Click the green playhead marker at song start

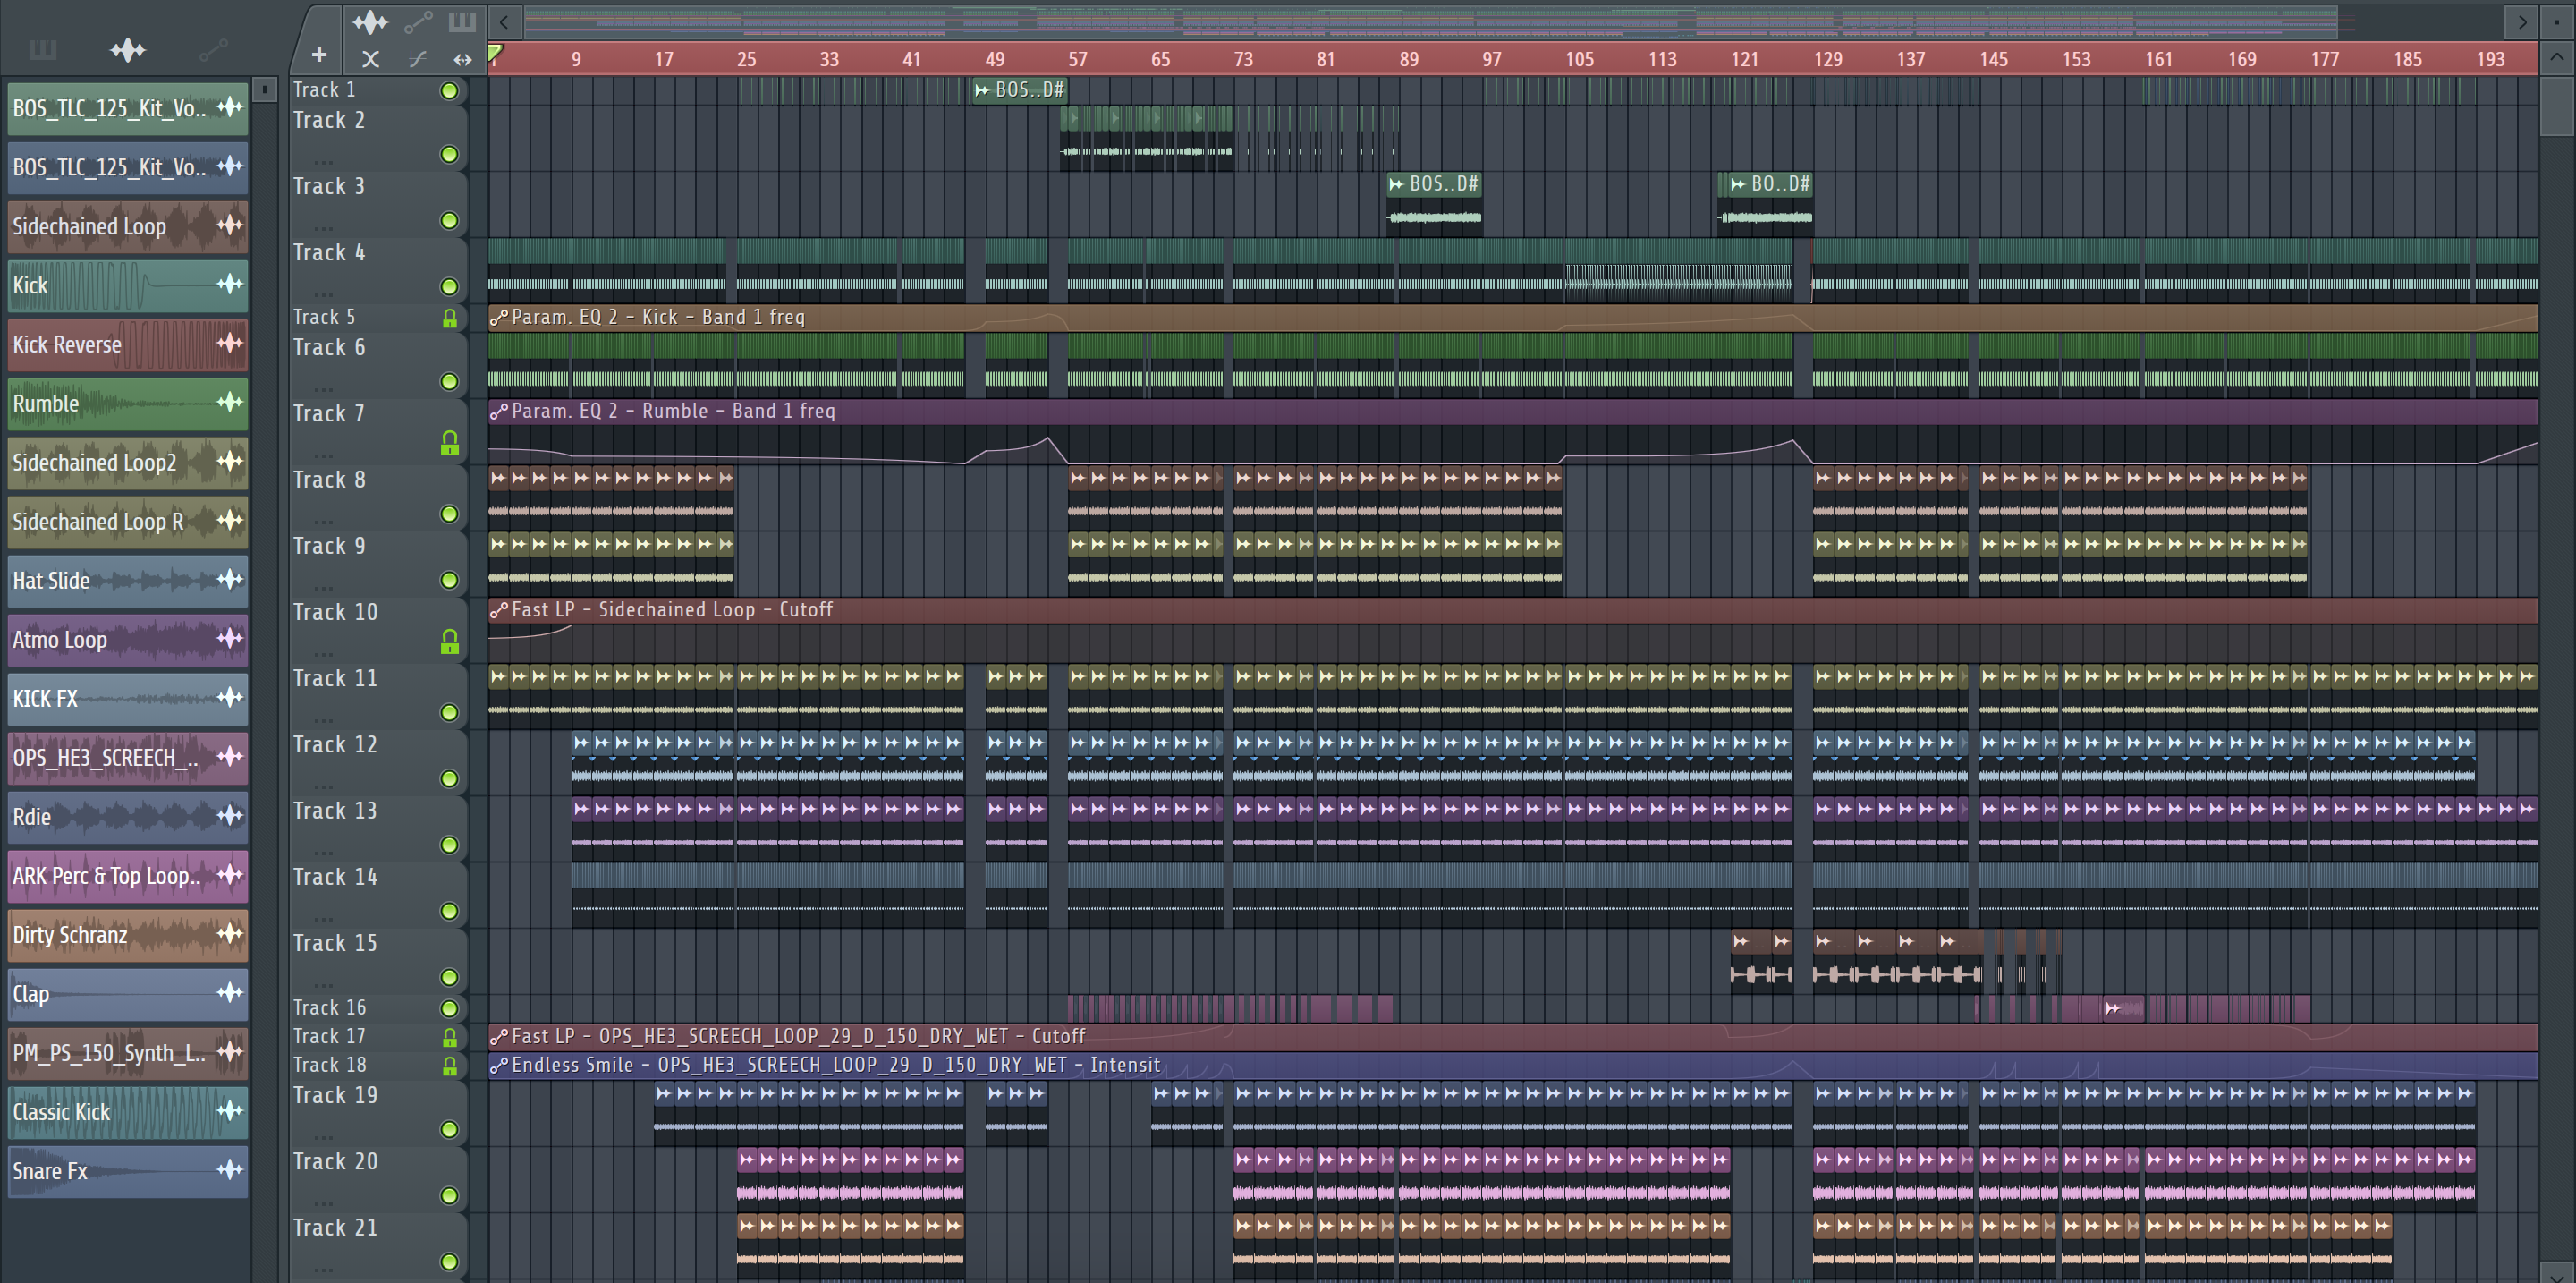pyautogui.click(x=495, y=53)
